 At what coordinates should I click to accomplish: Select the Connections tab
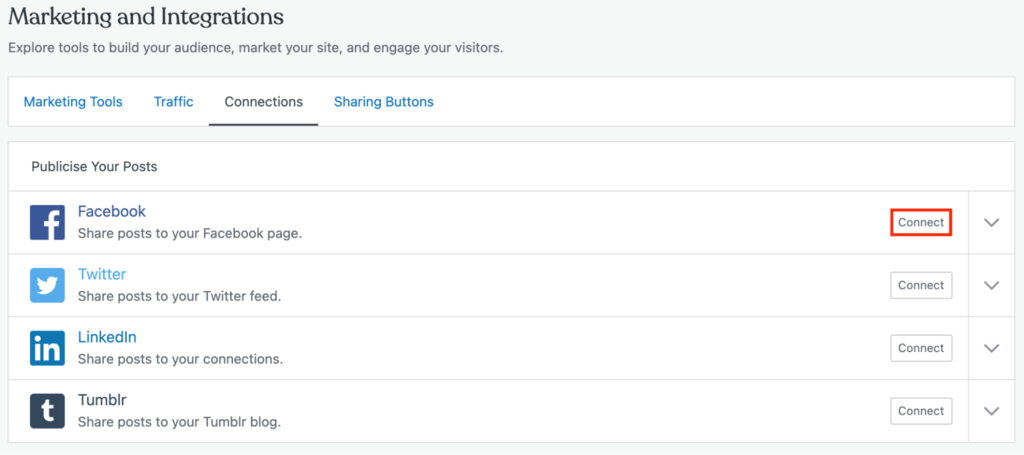click(x=263, y=102)
